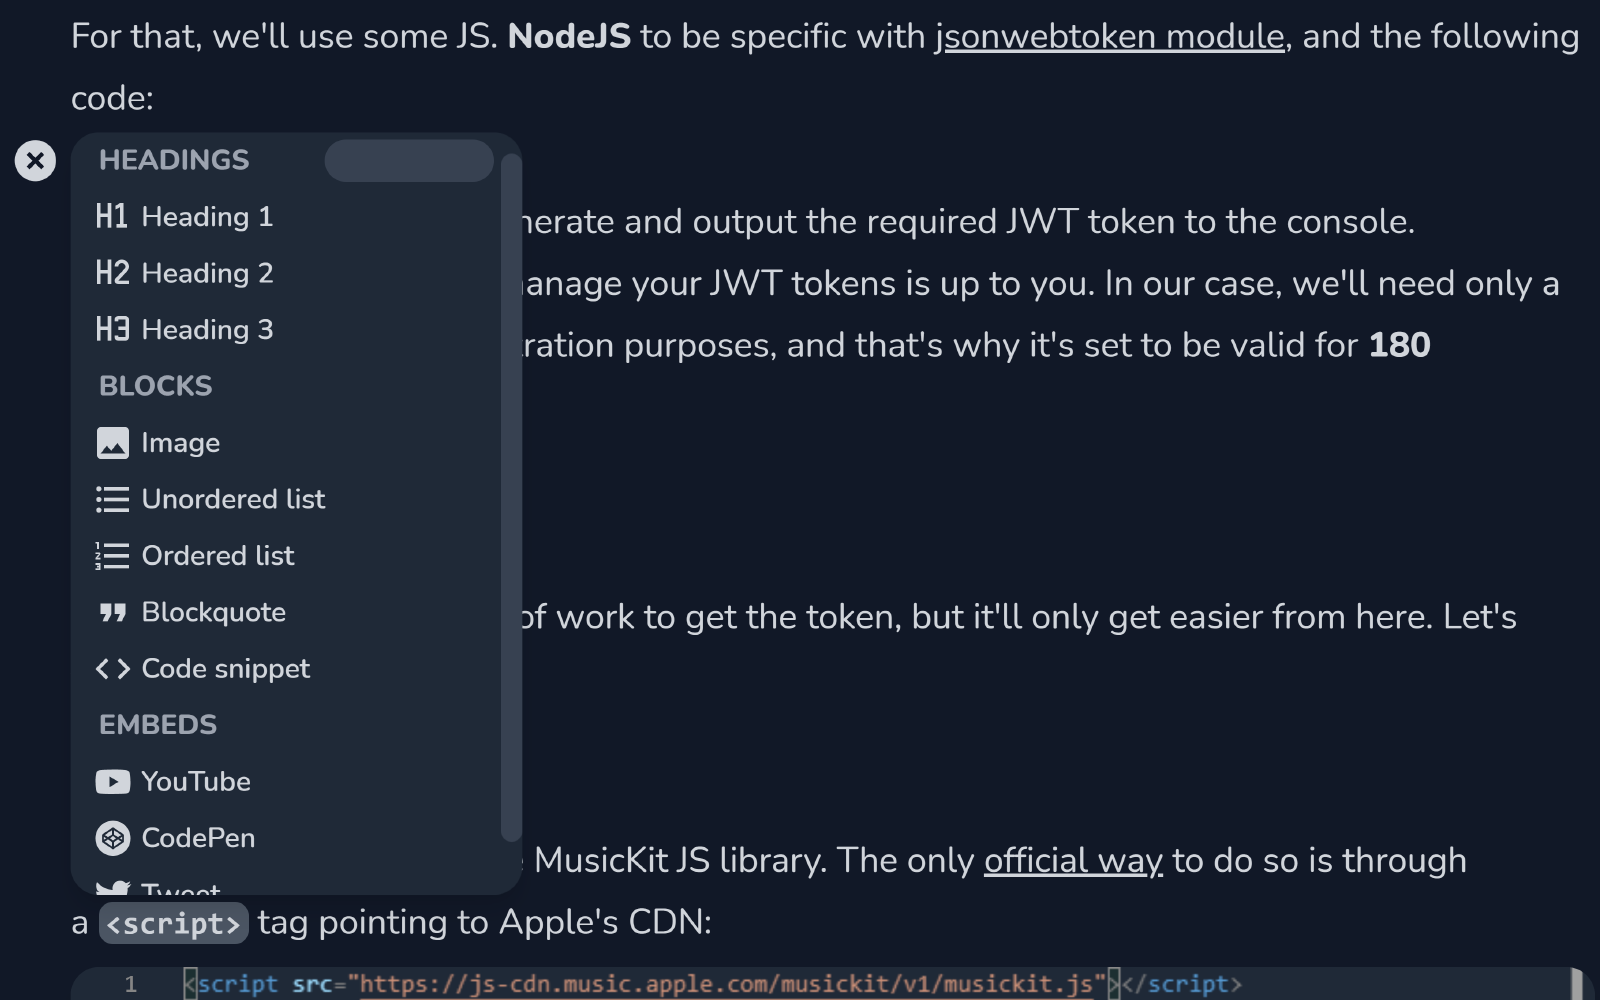Click the CodePen embed icon

(113, 838)
